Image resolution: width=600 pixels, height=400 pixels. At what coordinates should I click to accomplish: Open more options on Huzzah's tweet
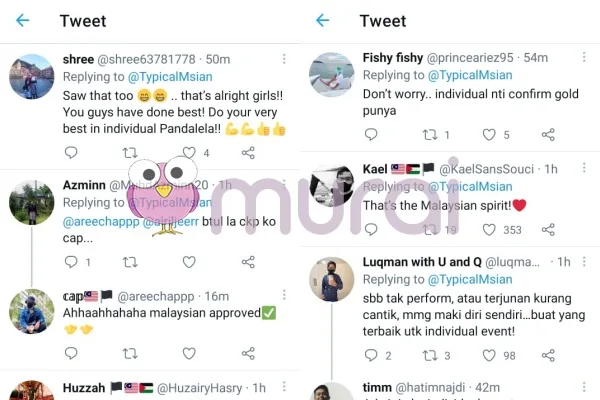coord(284,387)
